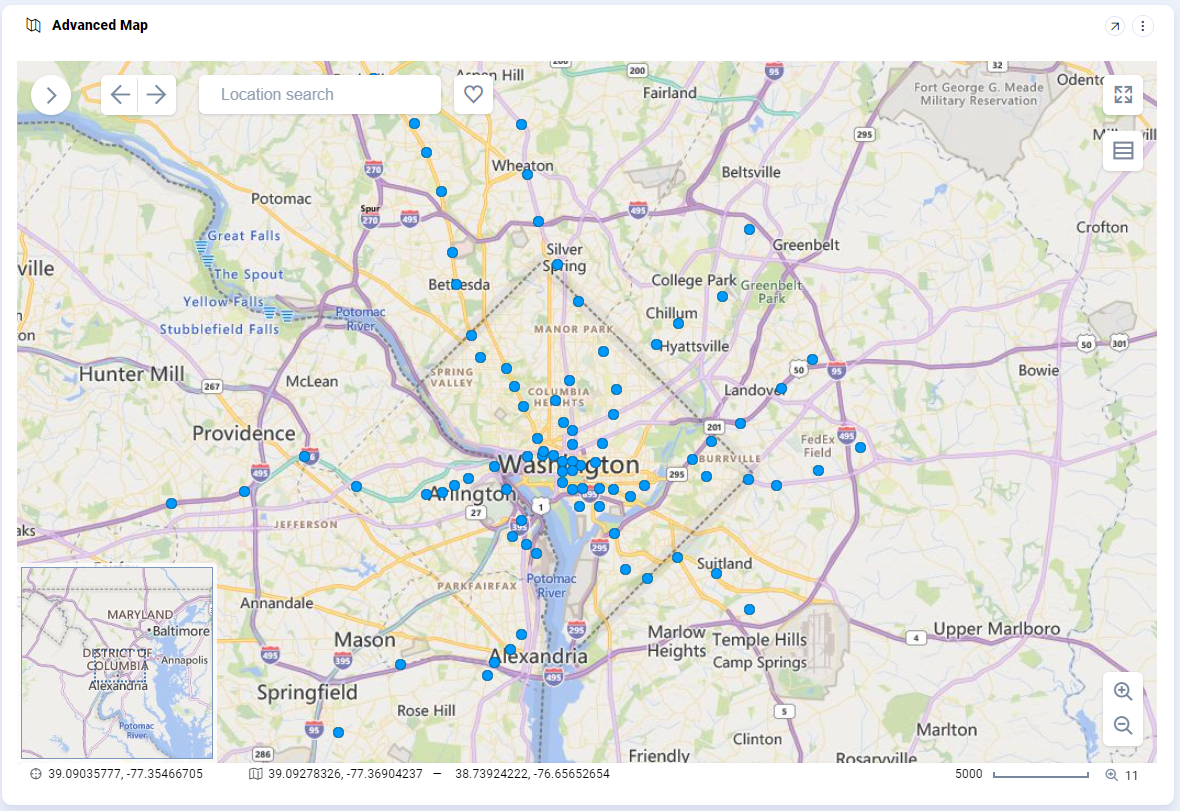The width and height of the screenshot is (1180, 811).
Task: Zoom in on the map
Action: [1123, 692]
